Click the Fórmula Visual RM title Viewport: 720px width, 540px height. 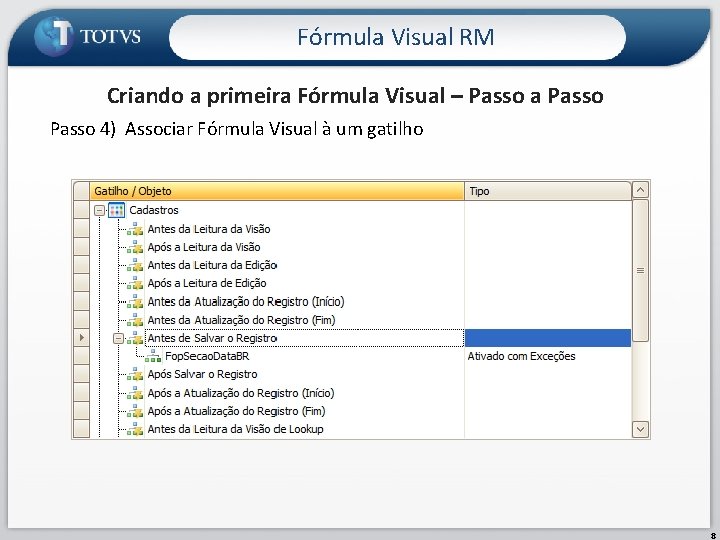(395, 37)
